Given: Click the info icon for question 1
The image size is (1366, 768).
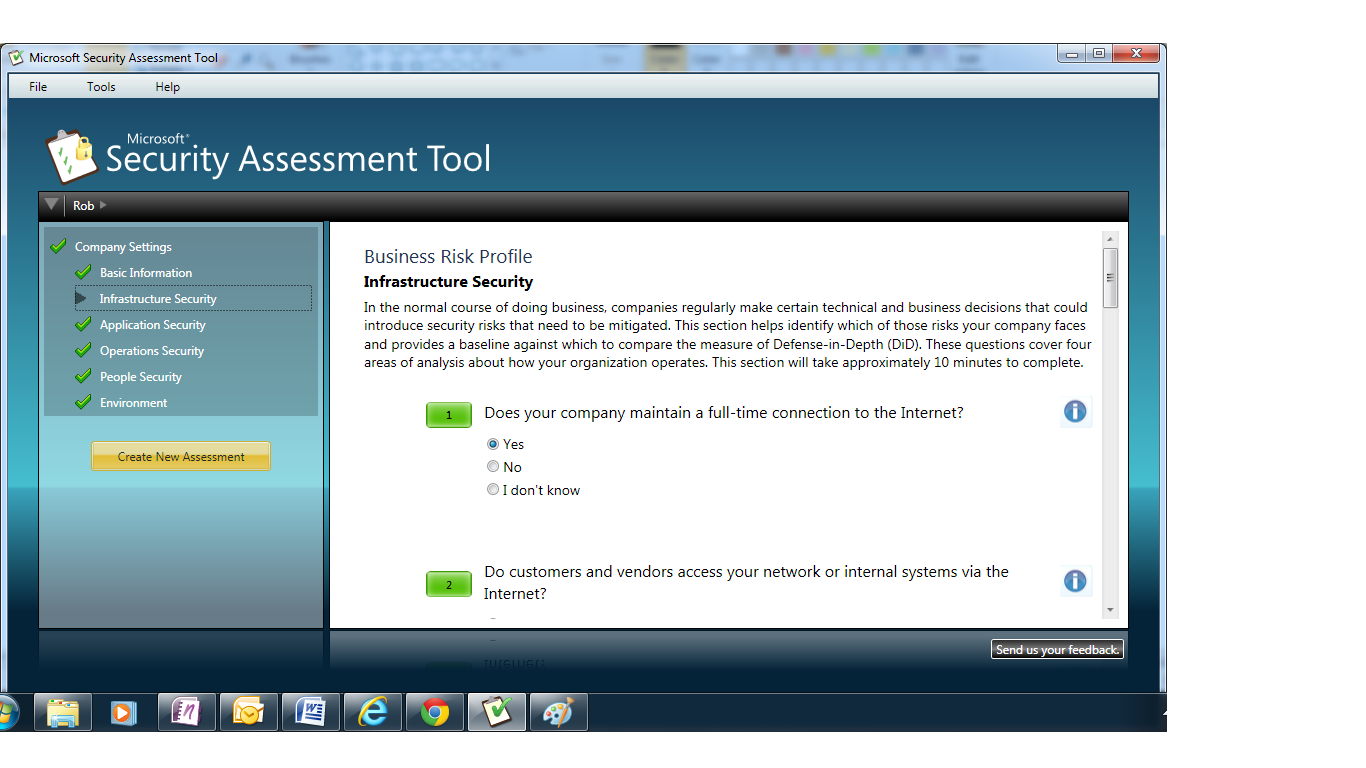Looking at the screenshot, I should pyautogui.click(x=1075, y=411).
